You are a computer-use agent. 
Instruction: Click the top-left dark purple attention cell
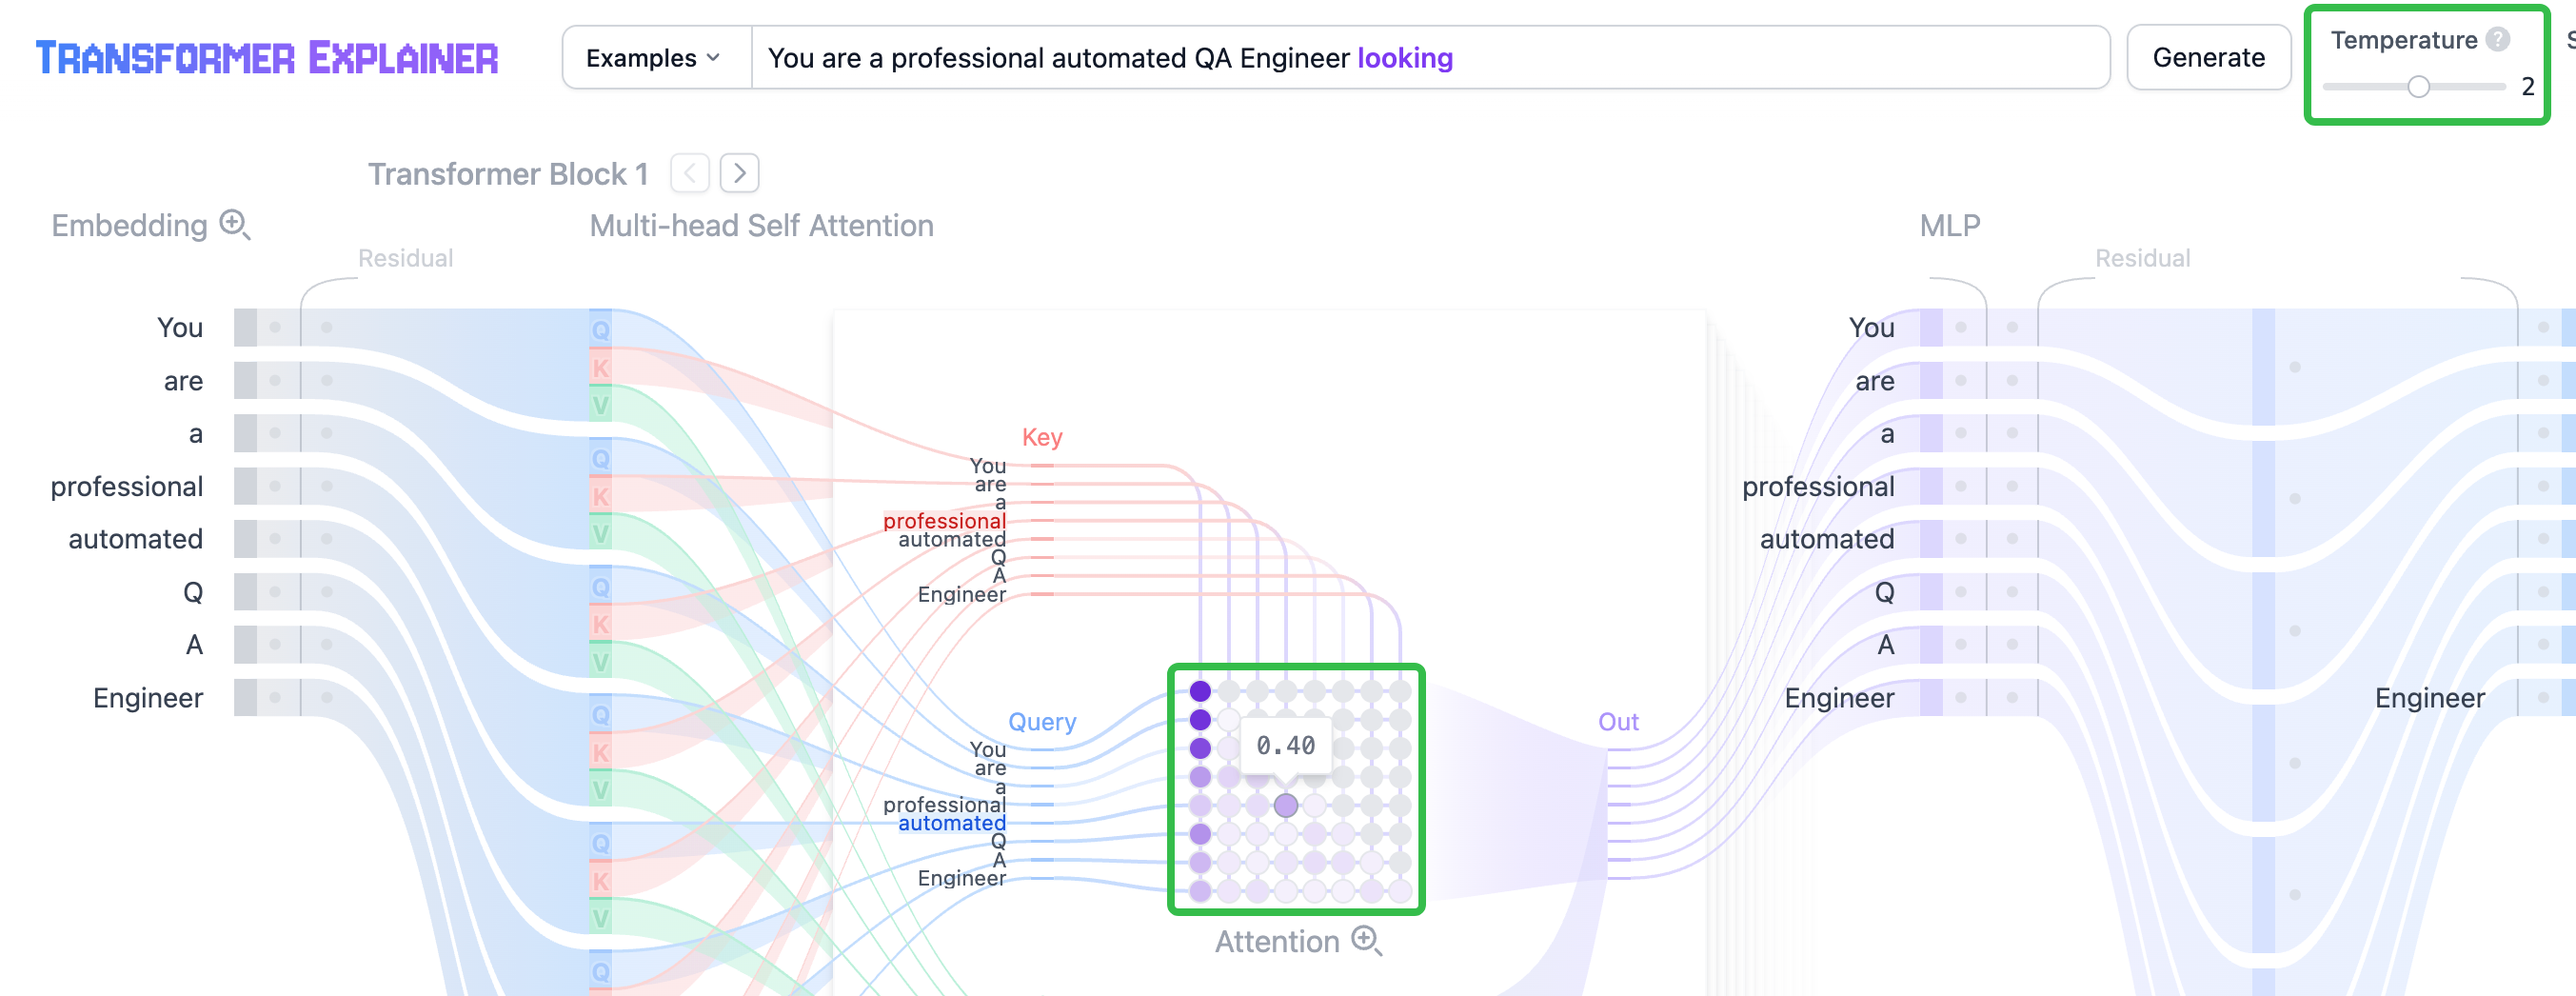click(x=1200, y=691)
